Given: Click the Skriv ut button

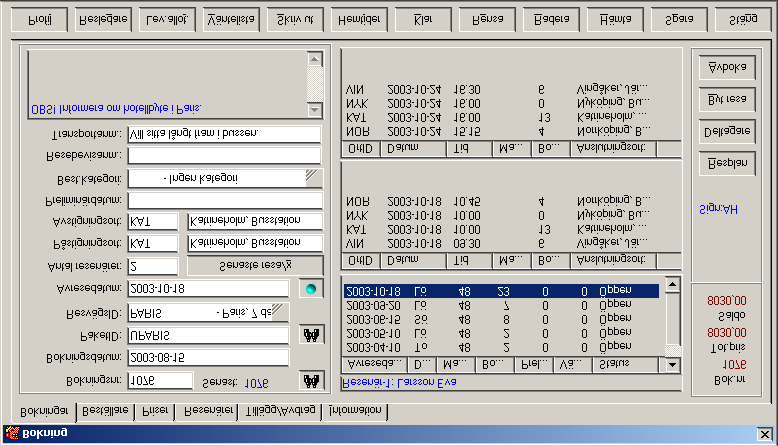Looking at the screenshot, I should pyautogui.click(x=295, y=20).
